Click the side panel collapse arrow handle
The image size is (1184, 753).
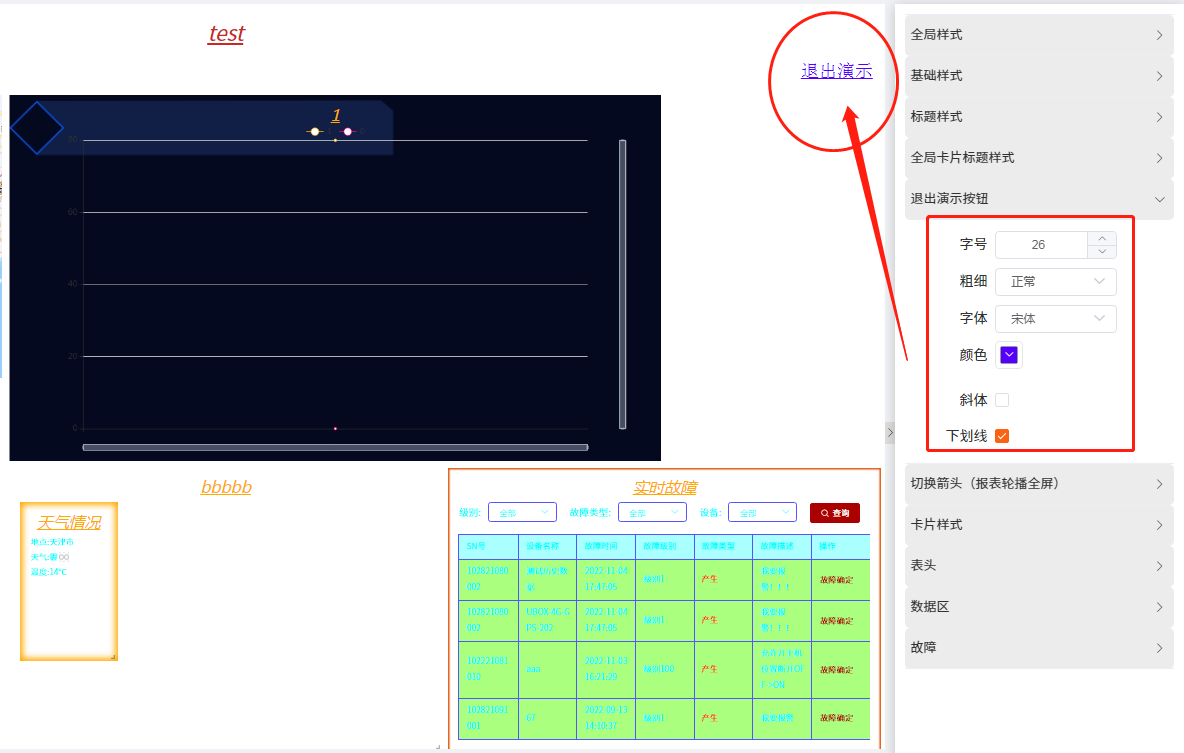(x=890, y=433)
